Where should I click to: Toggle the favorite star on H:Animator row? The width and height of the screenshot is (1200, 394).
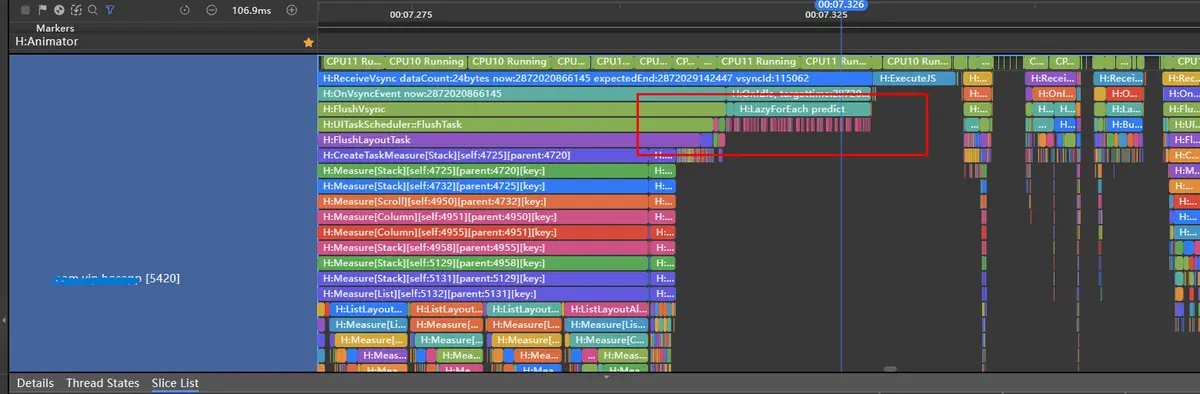point(308,43)
